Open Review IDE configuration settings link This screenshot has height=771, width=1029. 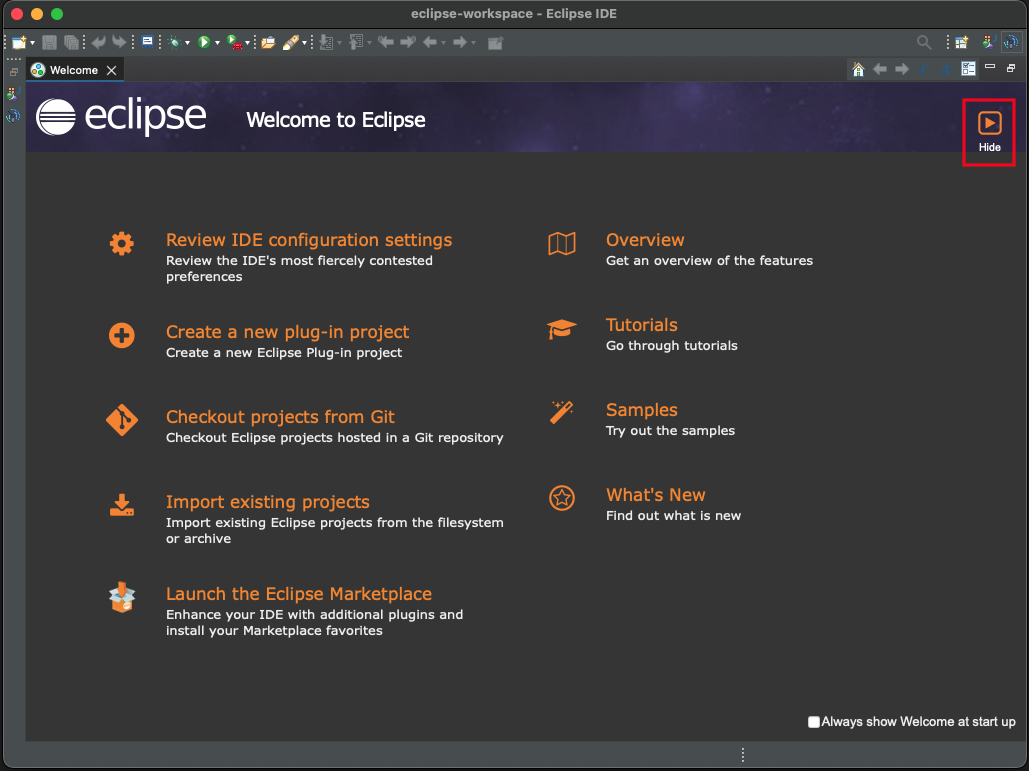308,240
